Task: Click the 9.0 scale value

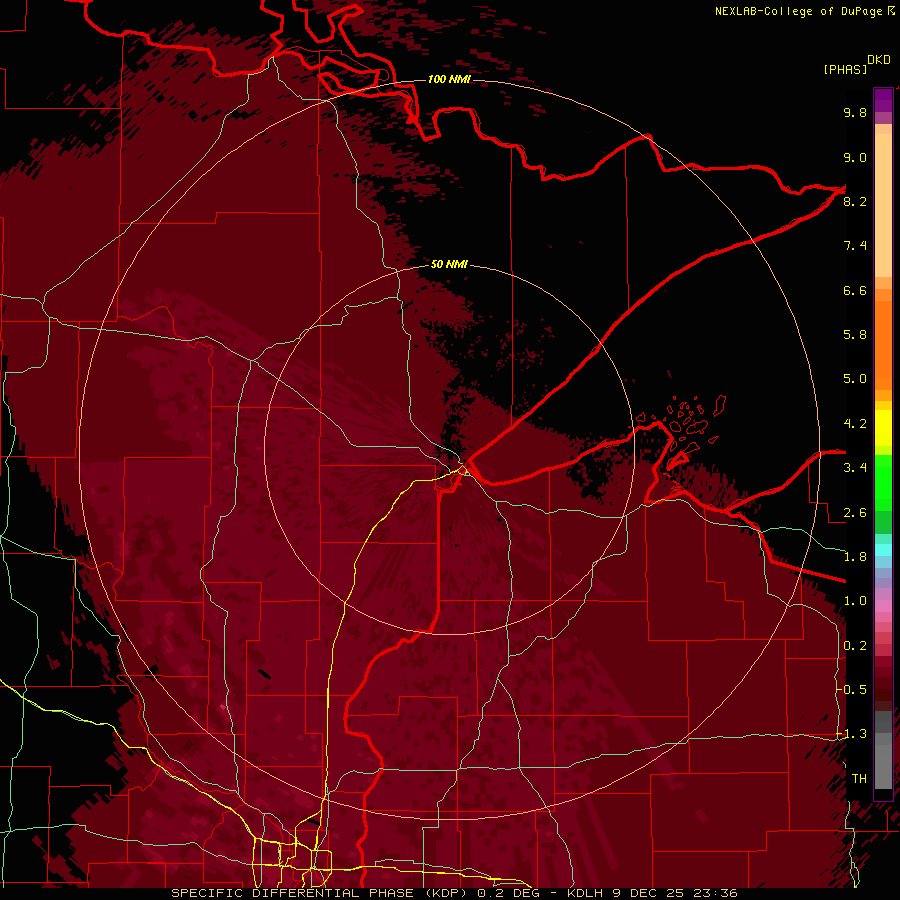Action: pyautogui.click(x=855, y=158)
